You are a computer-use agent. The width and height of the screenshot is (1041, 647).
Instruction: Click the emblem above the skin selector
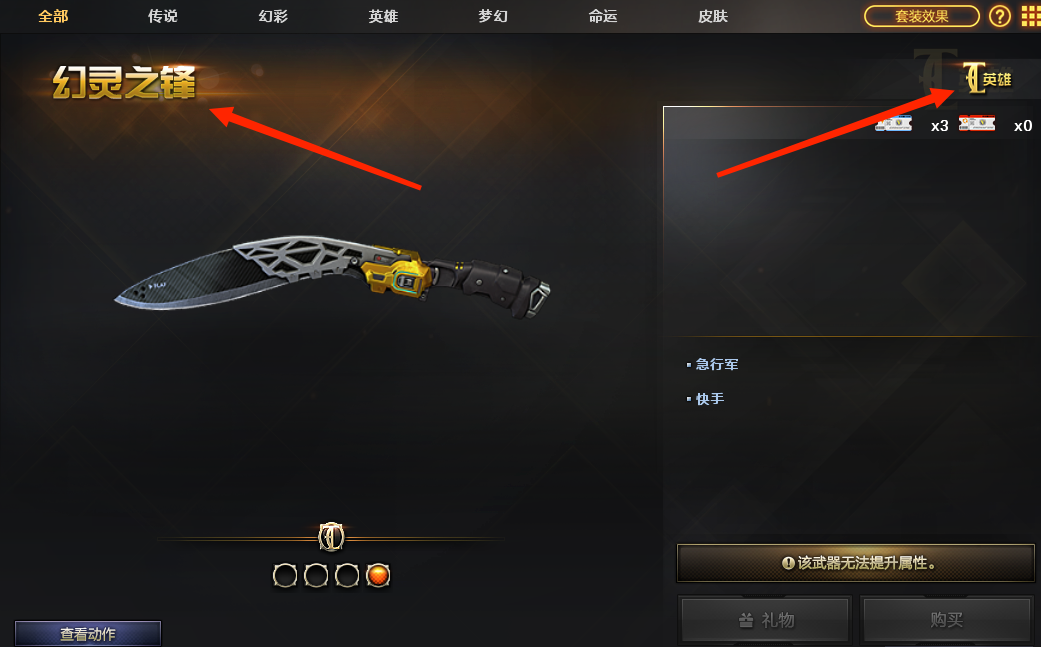click(331, 537)
